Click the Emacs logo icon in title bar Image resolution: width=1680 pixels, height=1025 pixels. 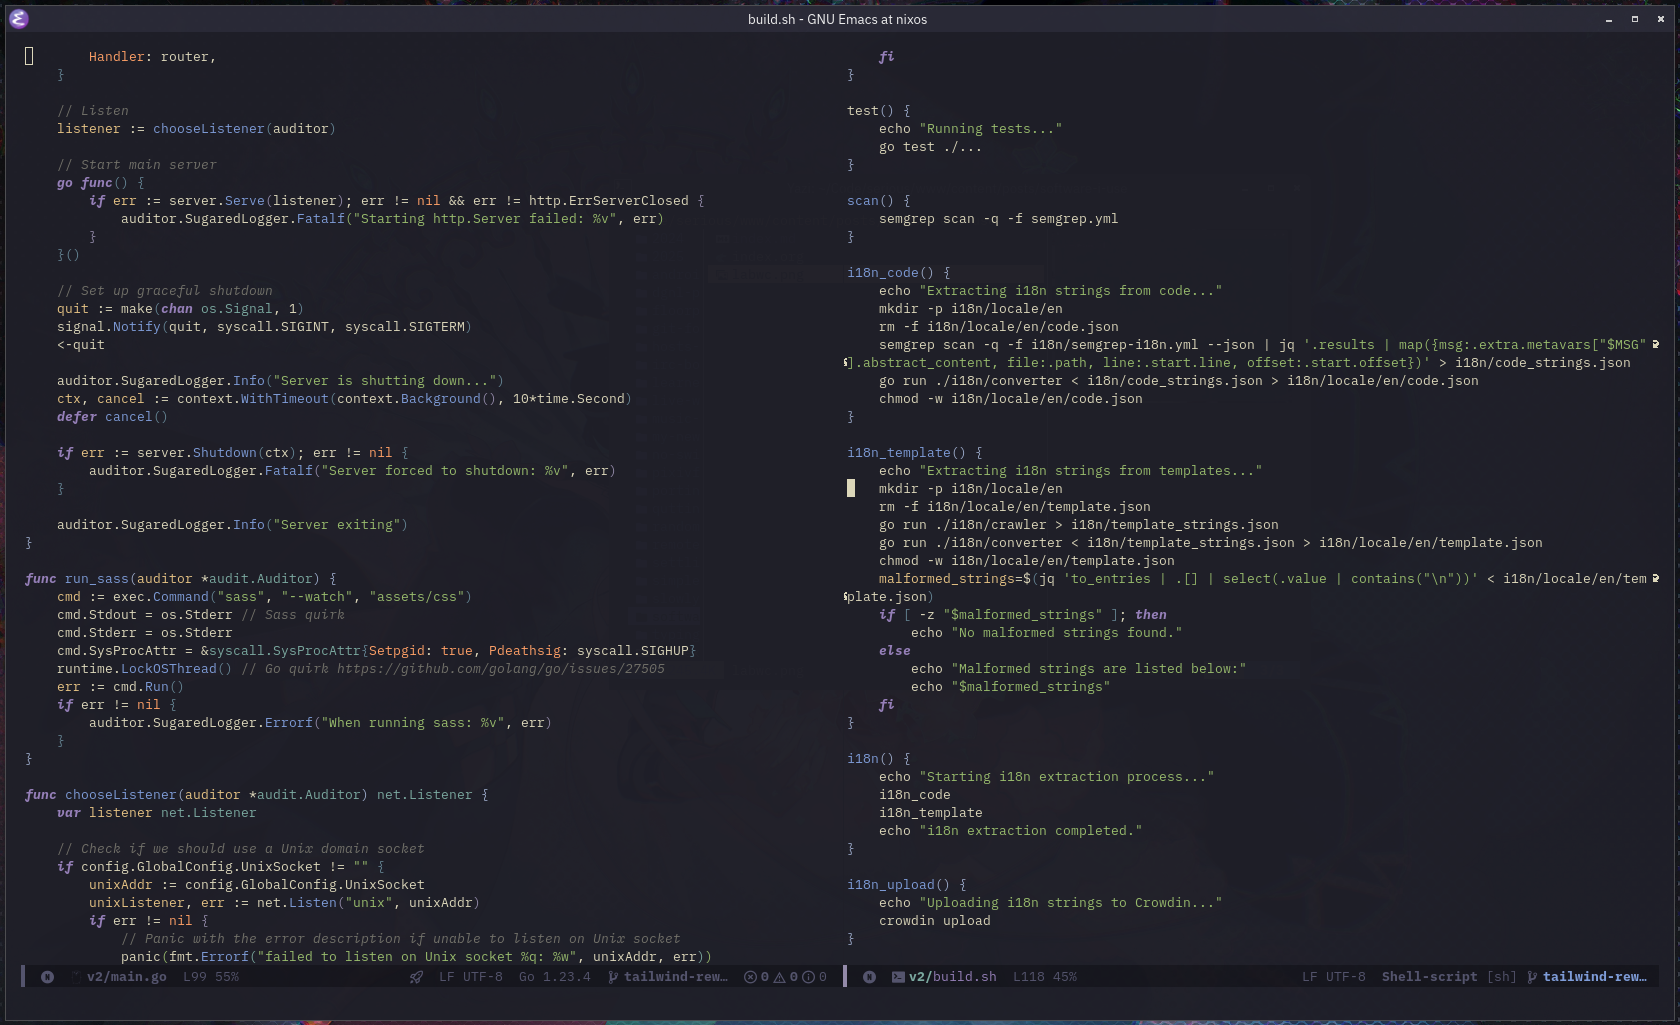pos(19,19)
